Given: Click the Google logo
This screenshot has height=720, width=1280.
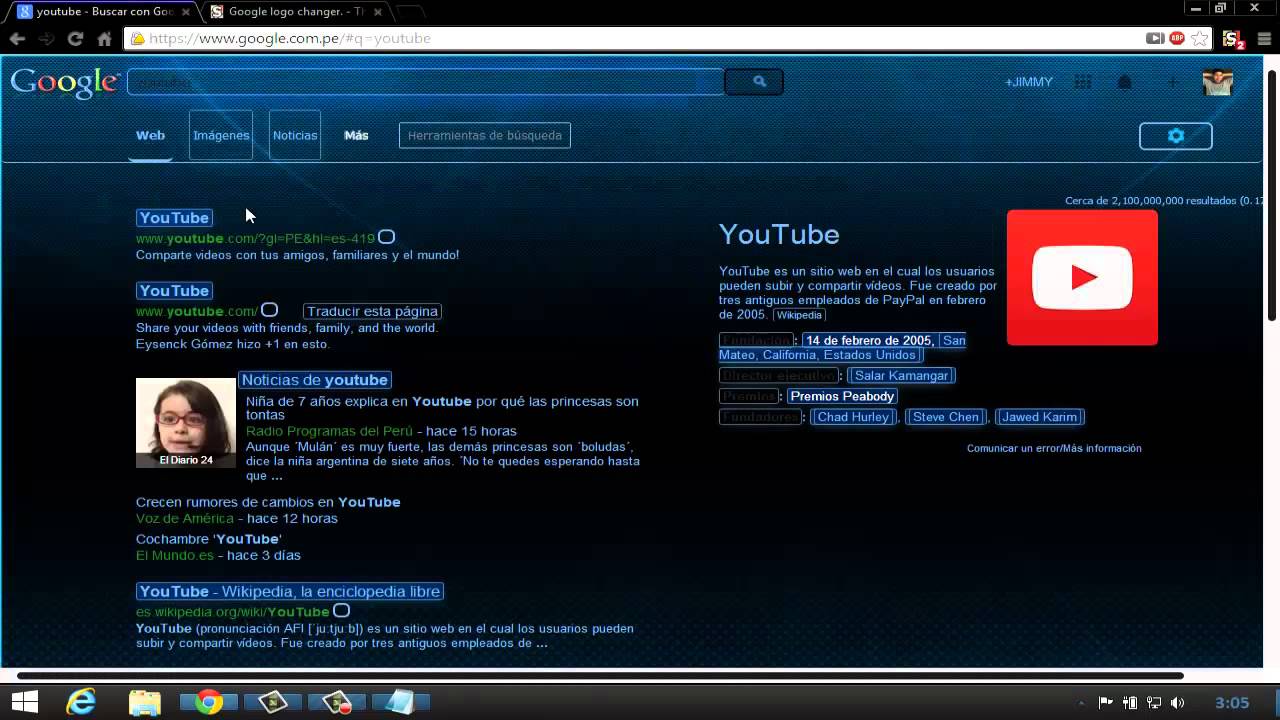Looking at the screenshot, I should [x=64, y=82].
